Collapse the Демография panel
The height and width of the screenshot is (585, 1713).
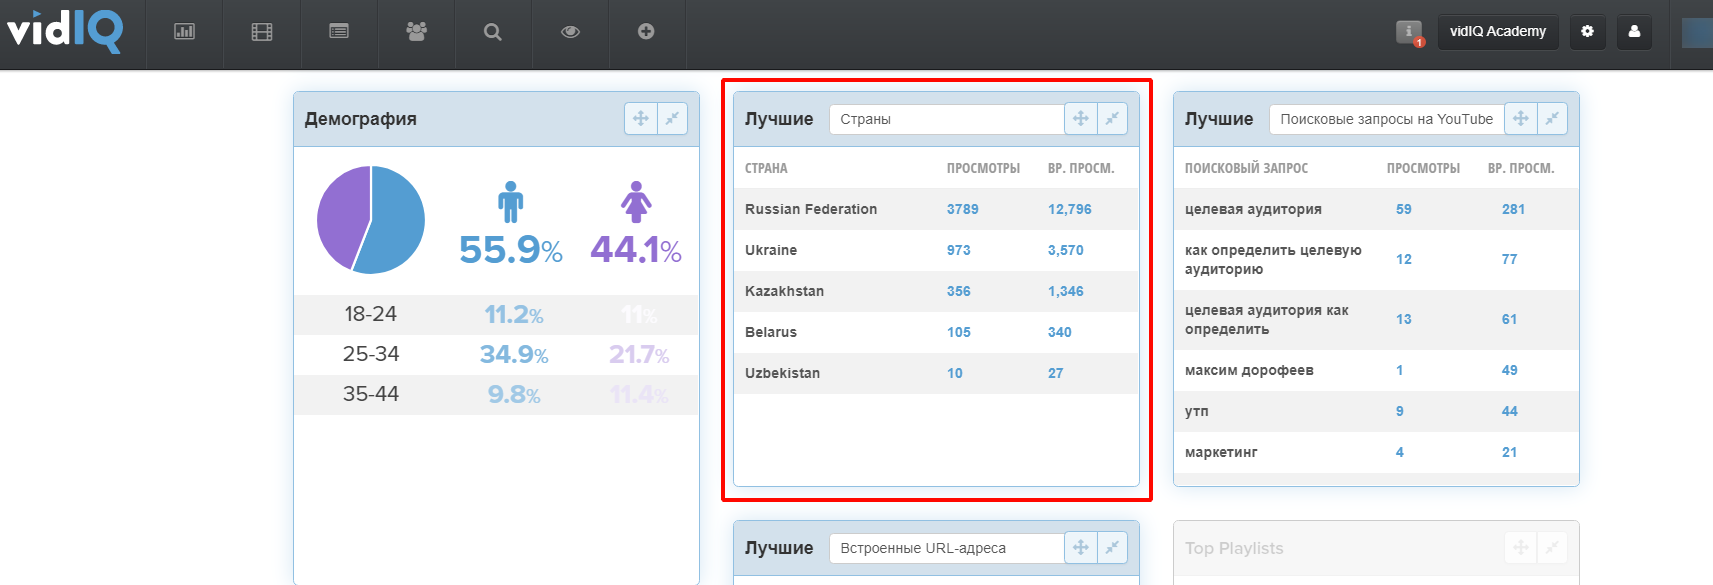pyautogui.click(x=672, y=118)
